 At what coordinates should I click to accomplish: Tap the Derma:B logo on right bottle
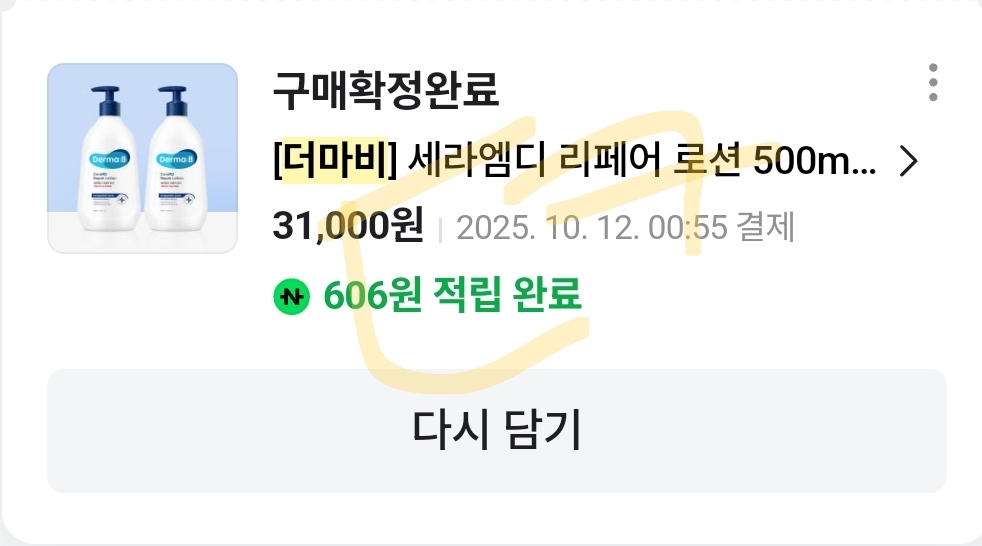coord(177,159)
